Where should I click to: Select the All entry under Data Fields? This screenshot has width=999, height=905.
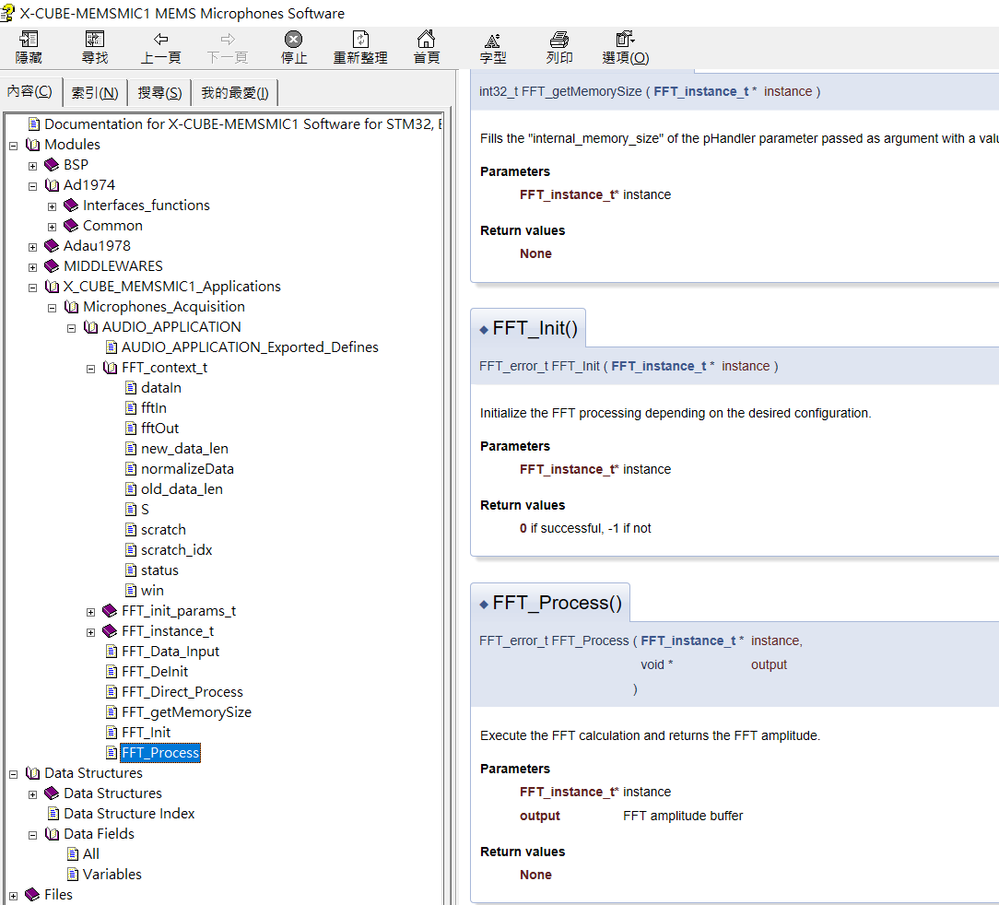[91, 854]
